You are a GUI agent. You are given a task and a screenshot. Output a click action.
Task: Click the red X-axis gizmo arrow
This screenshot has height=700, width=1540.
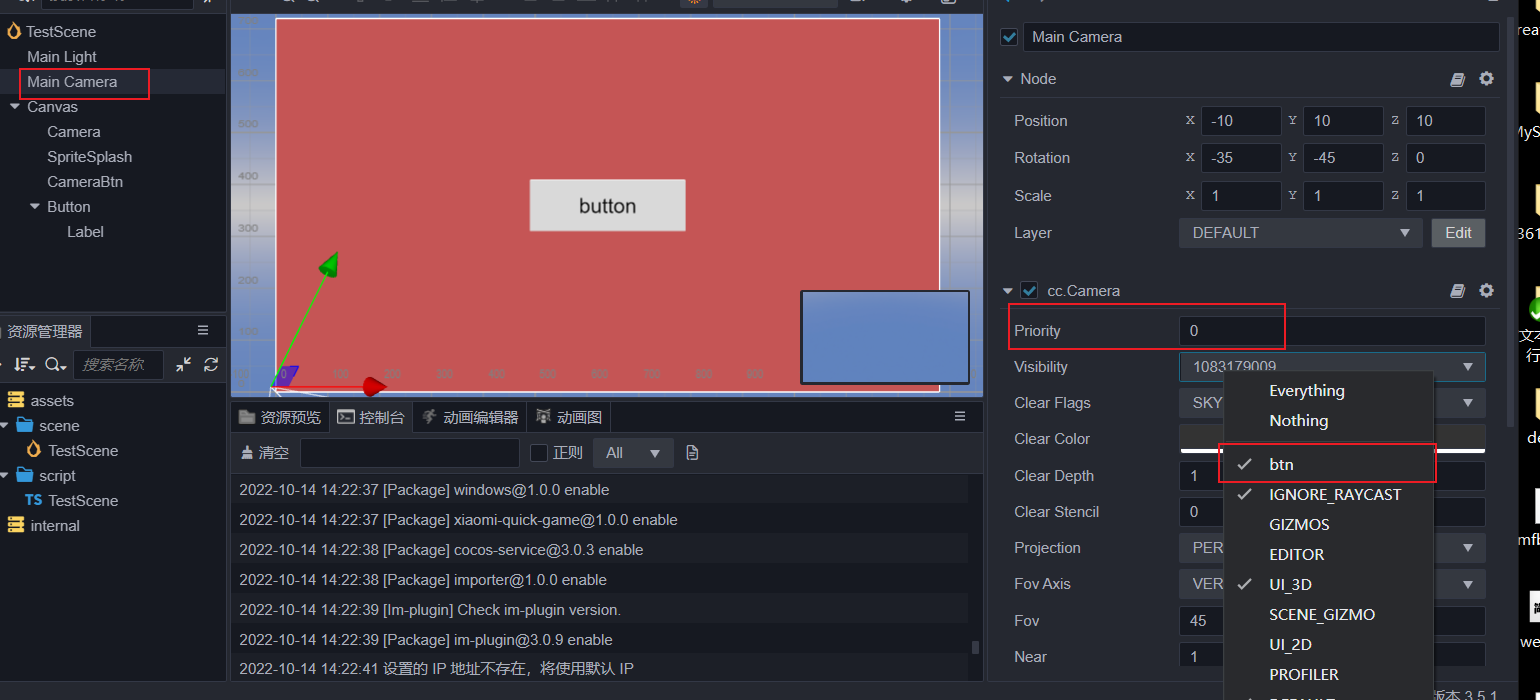point(373,386)
